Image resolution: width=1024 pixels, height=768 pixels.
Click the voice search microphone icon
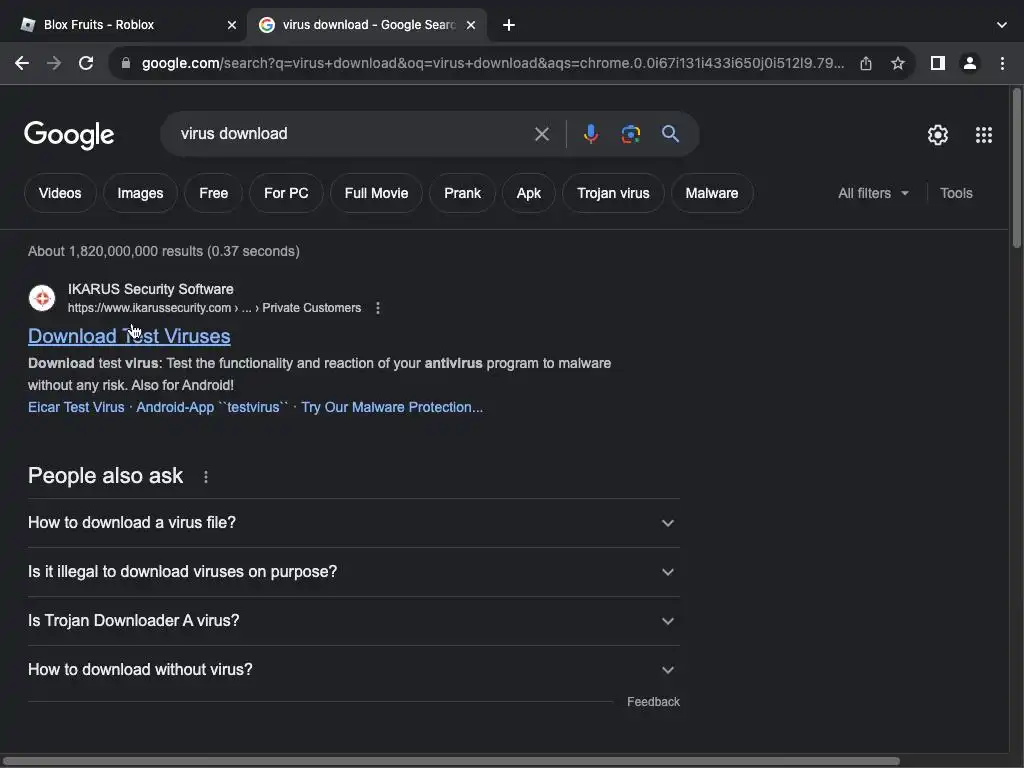[x=591, y=134]
